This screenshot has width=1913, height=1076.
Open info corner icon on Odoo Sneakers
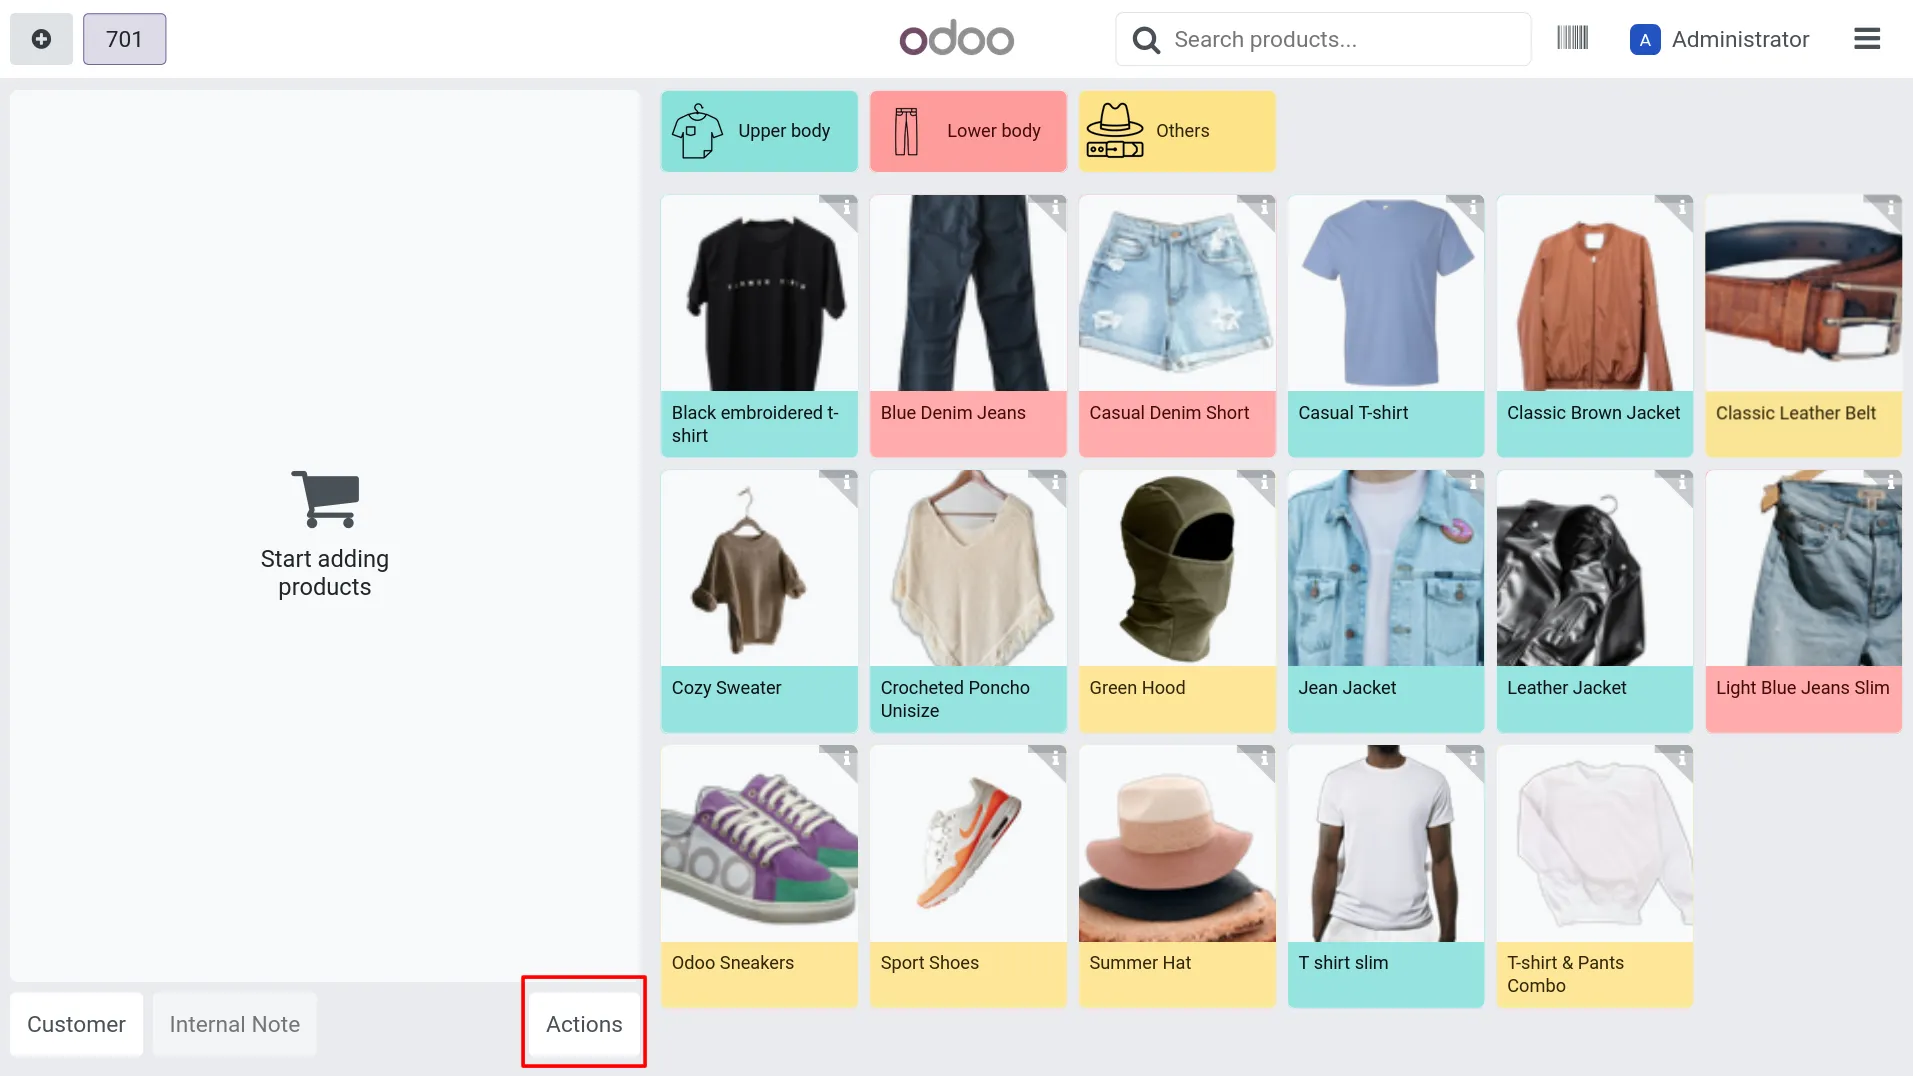pyautogui.click(x=845, y=758)
